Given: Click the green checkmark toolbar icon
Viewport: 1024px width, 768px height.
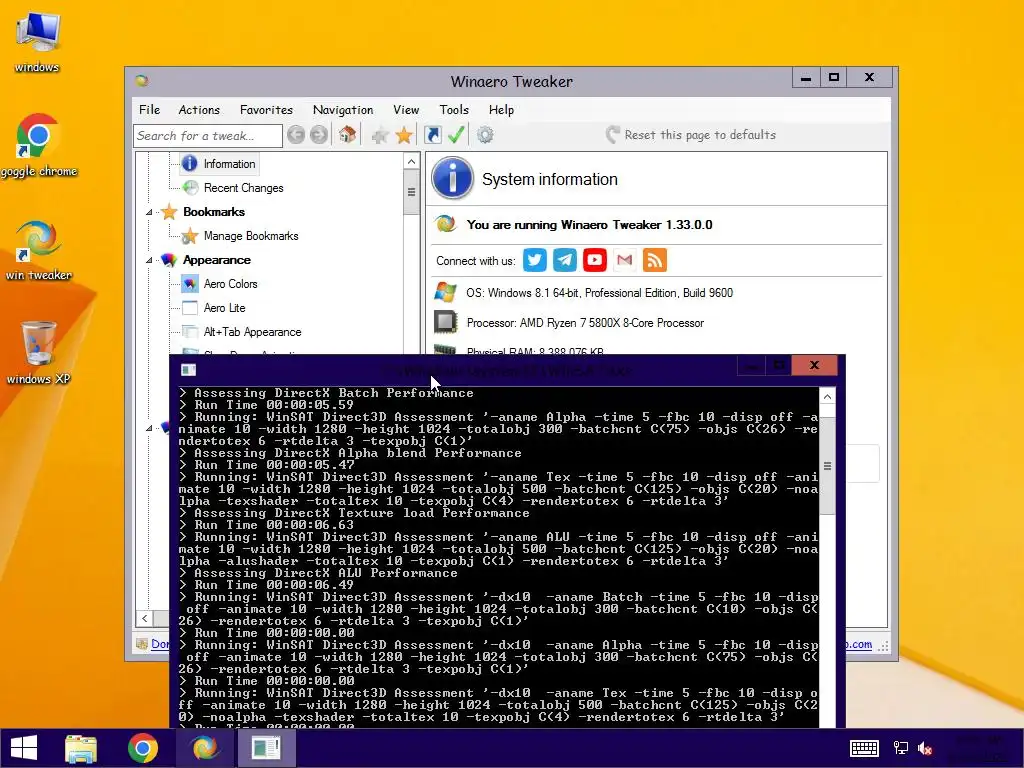Looking at the screenshot, I should (x=456, y=135).
